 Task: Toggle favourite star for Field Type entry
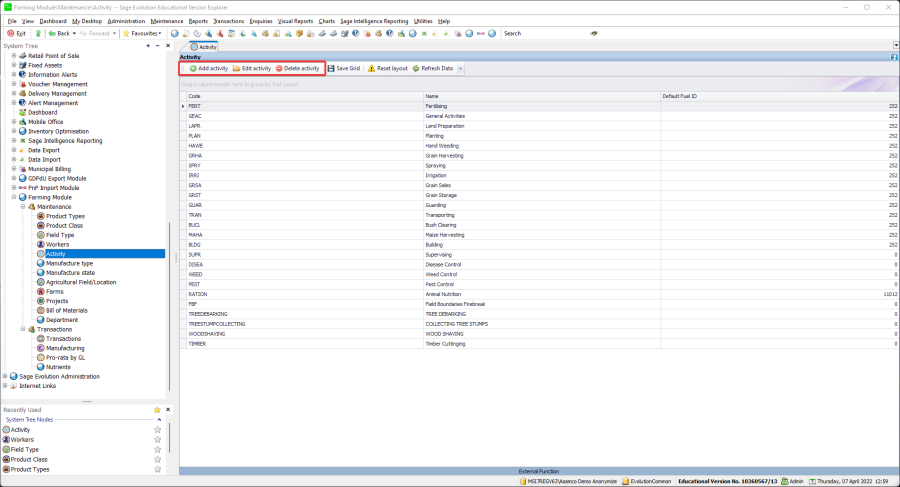(157, 449)
